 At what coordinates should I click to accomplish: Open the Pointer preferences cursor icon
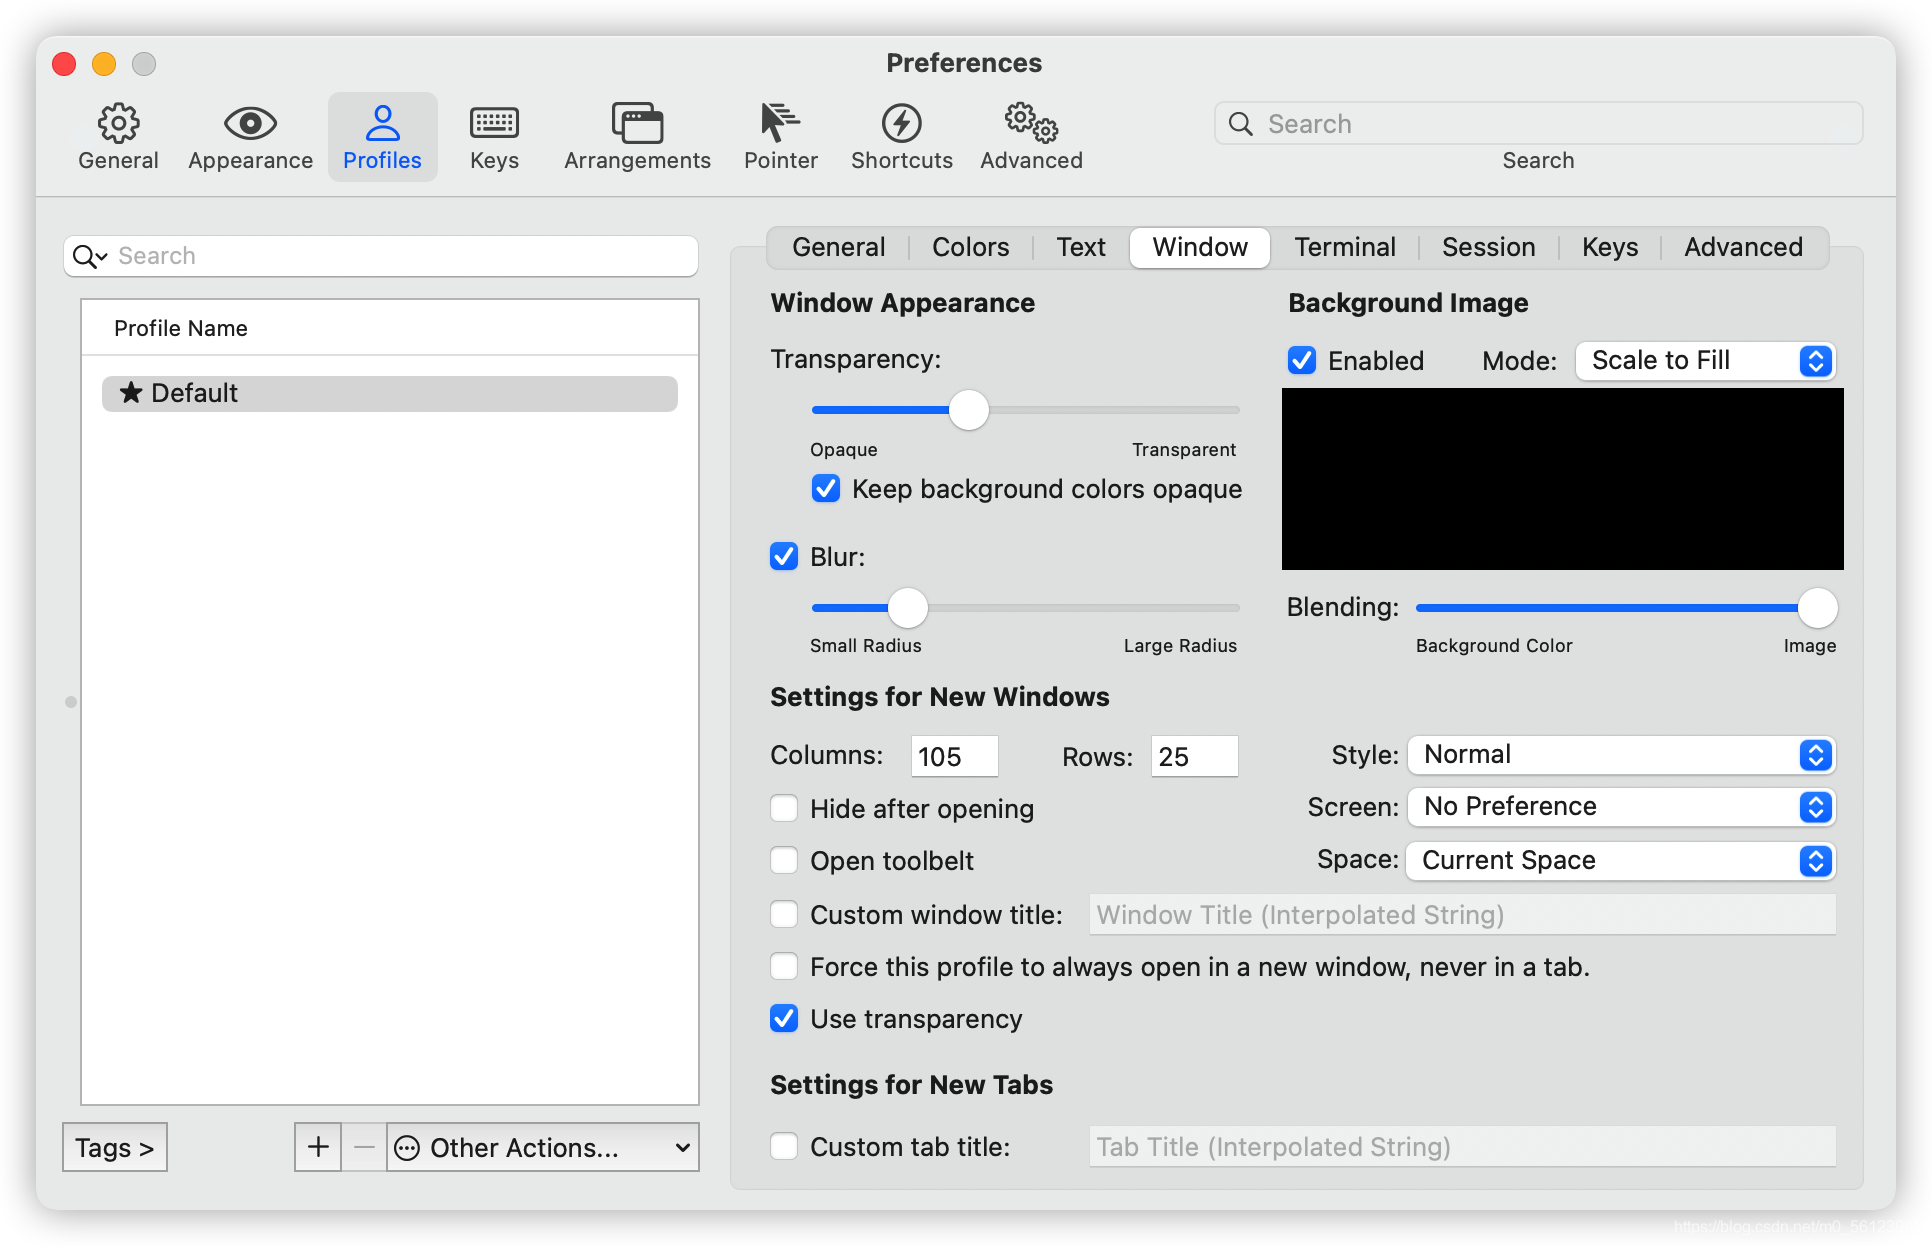pos(780,124)
